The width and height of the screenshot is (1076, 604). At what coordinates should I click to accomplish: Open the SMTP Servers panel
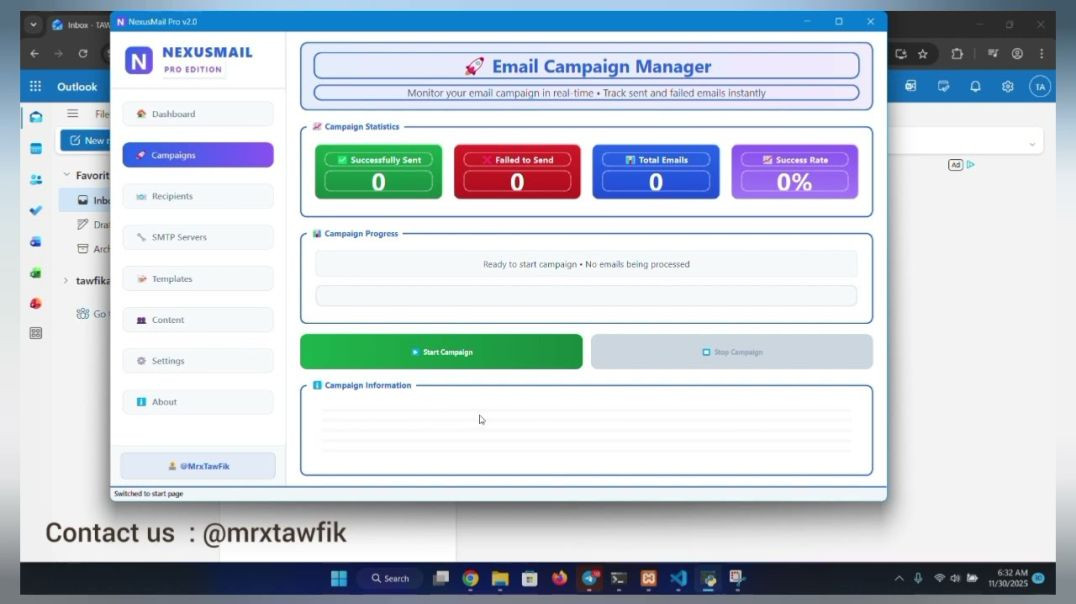[197, 237]
